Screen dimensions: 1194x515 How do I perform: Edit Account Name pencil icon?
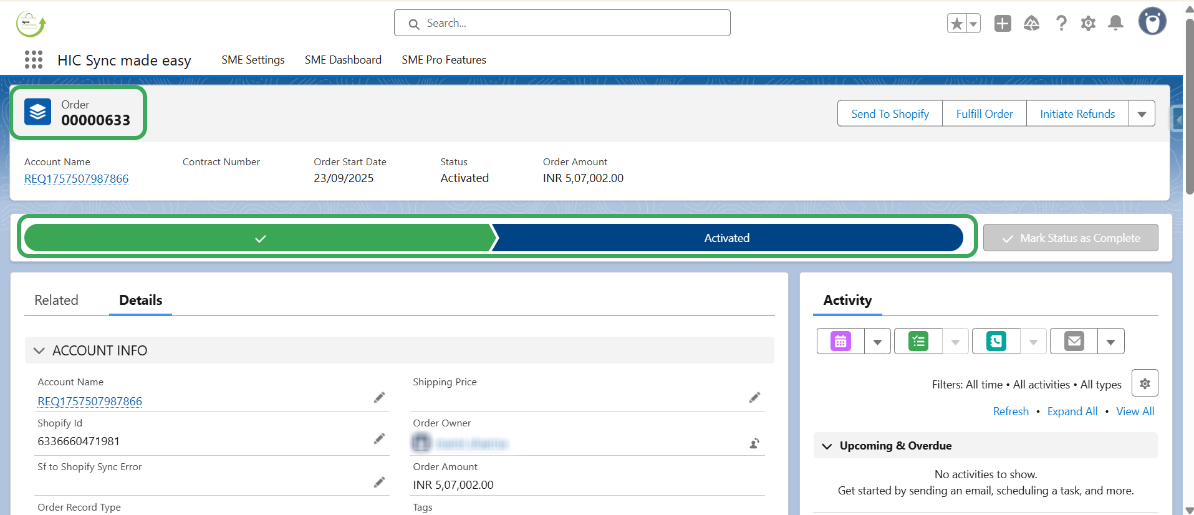pos(379,397)
